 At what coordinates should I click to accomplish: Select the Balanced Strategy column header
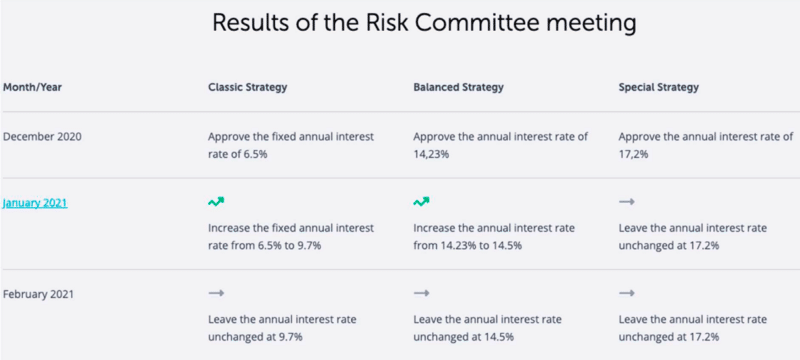coord(458,87)
